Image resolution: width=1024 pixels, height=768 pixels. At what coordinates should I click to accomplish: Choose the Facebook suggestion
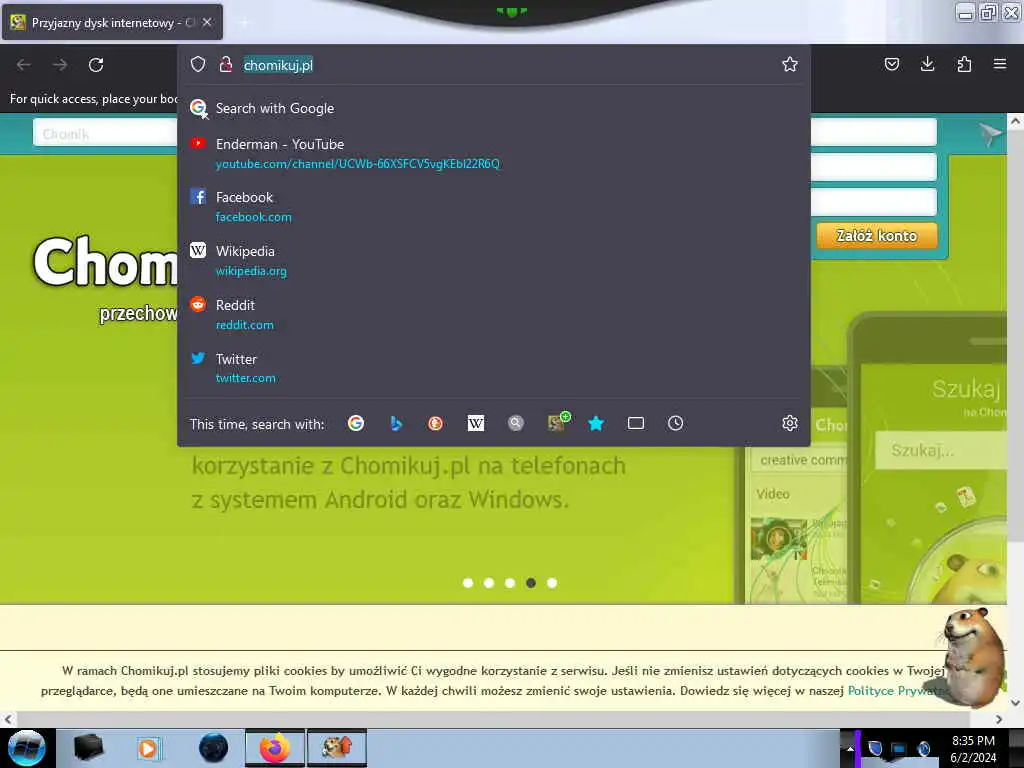[494, 206]
